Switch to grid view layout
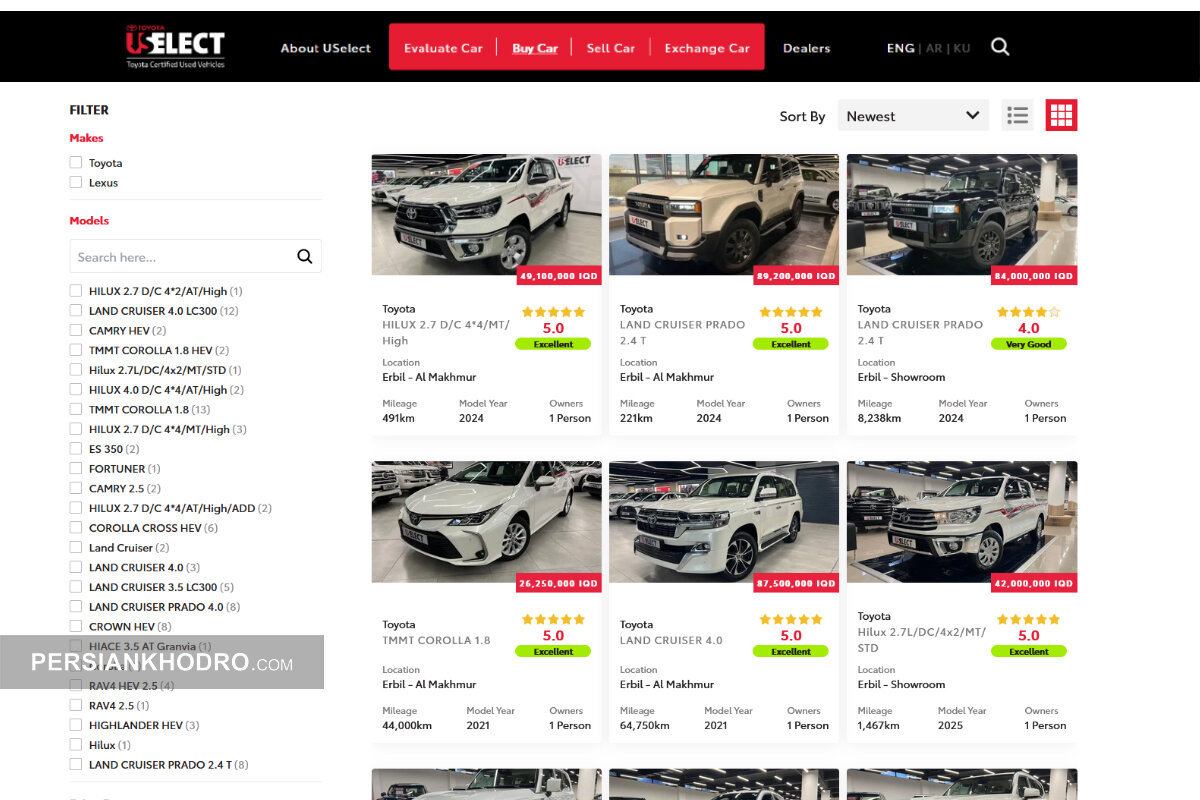Viewport: 1200px width, 800px height. [1061, 116]
